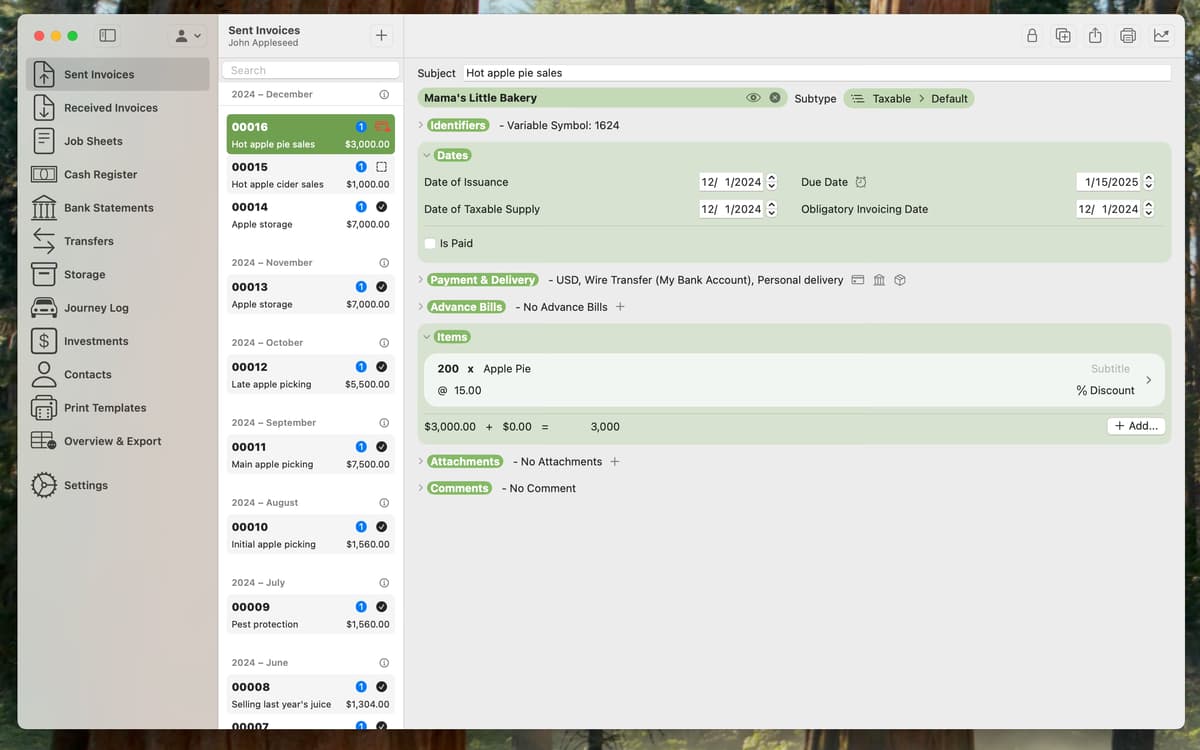The image size is (1200, 750).
Task: Clear the Mama's Little Bakery contact
Action: tap(775, 98)
